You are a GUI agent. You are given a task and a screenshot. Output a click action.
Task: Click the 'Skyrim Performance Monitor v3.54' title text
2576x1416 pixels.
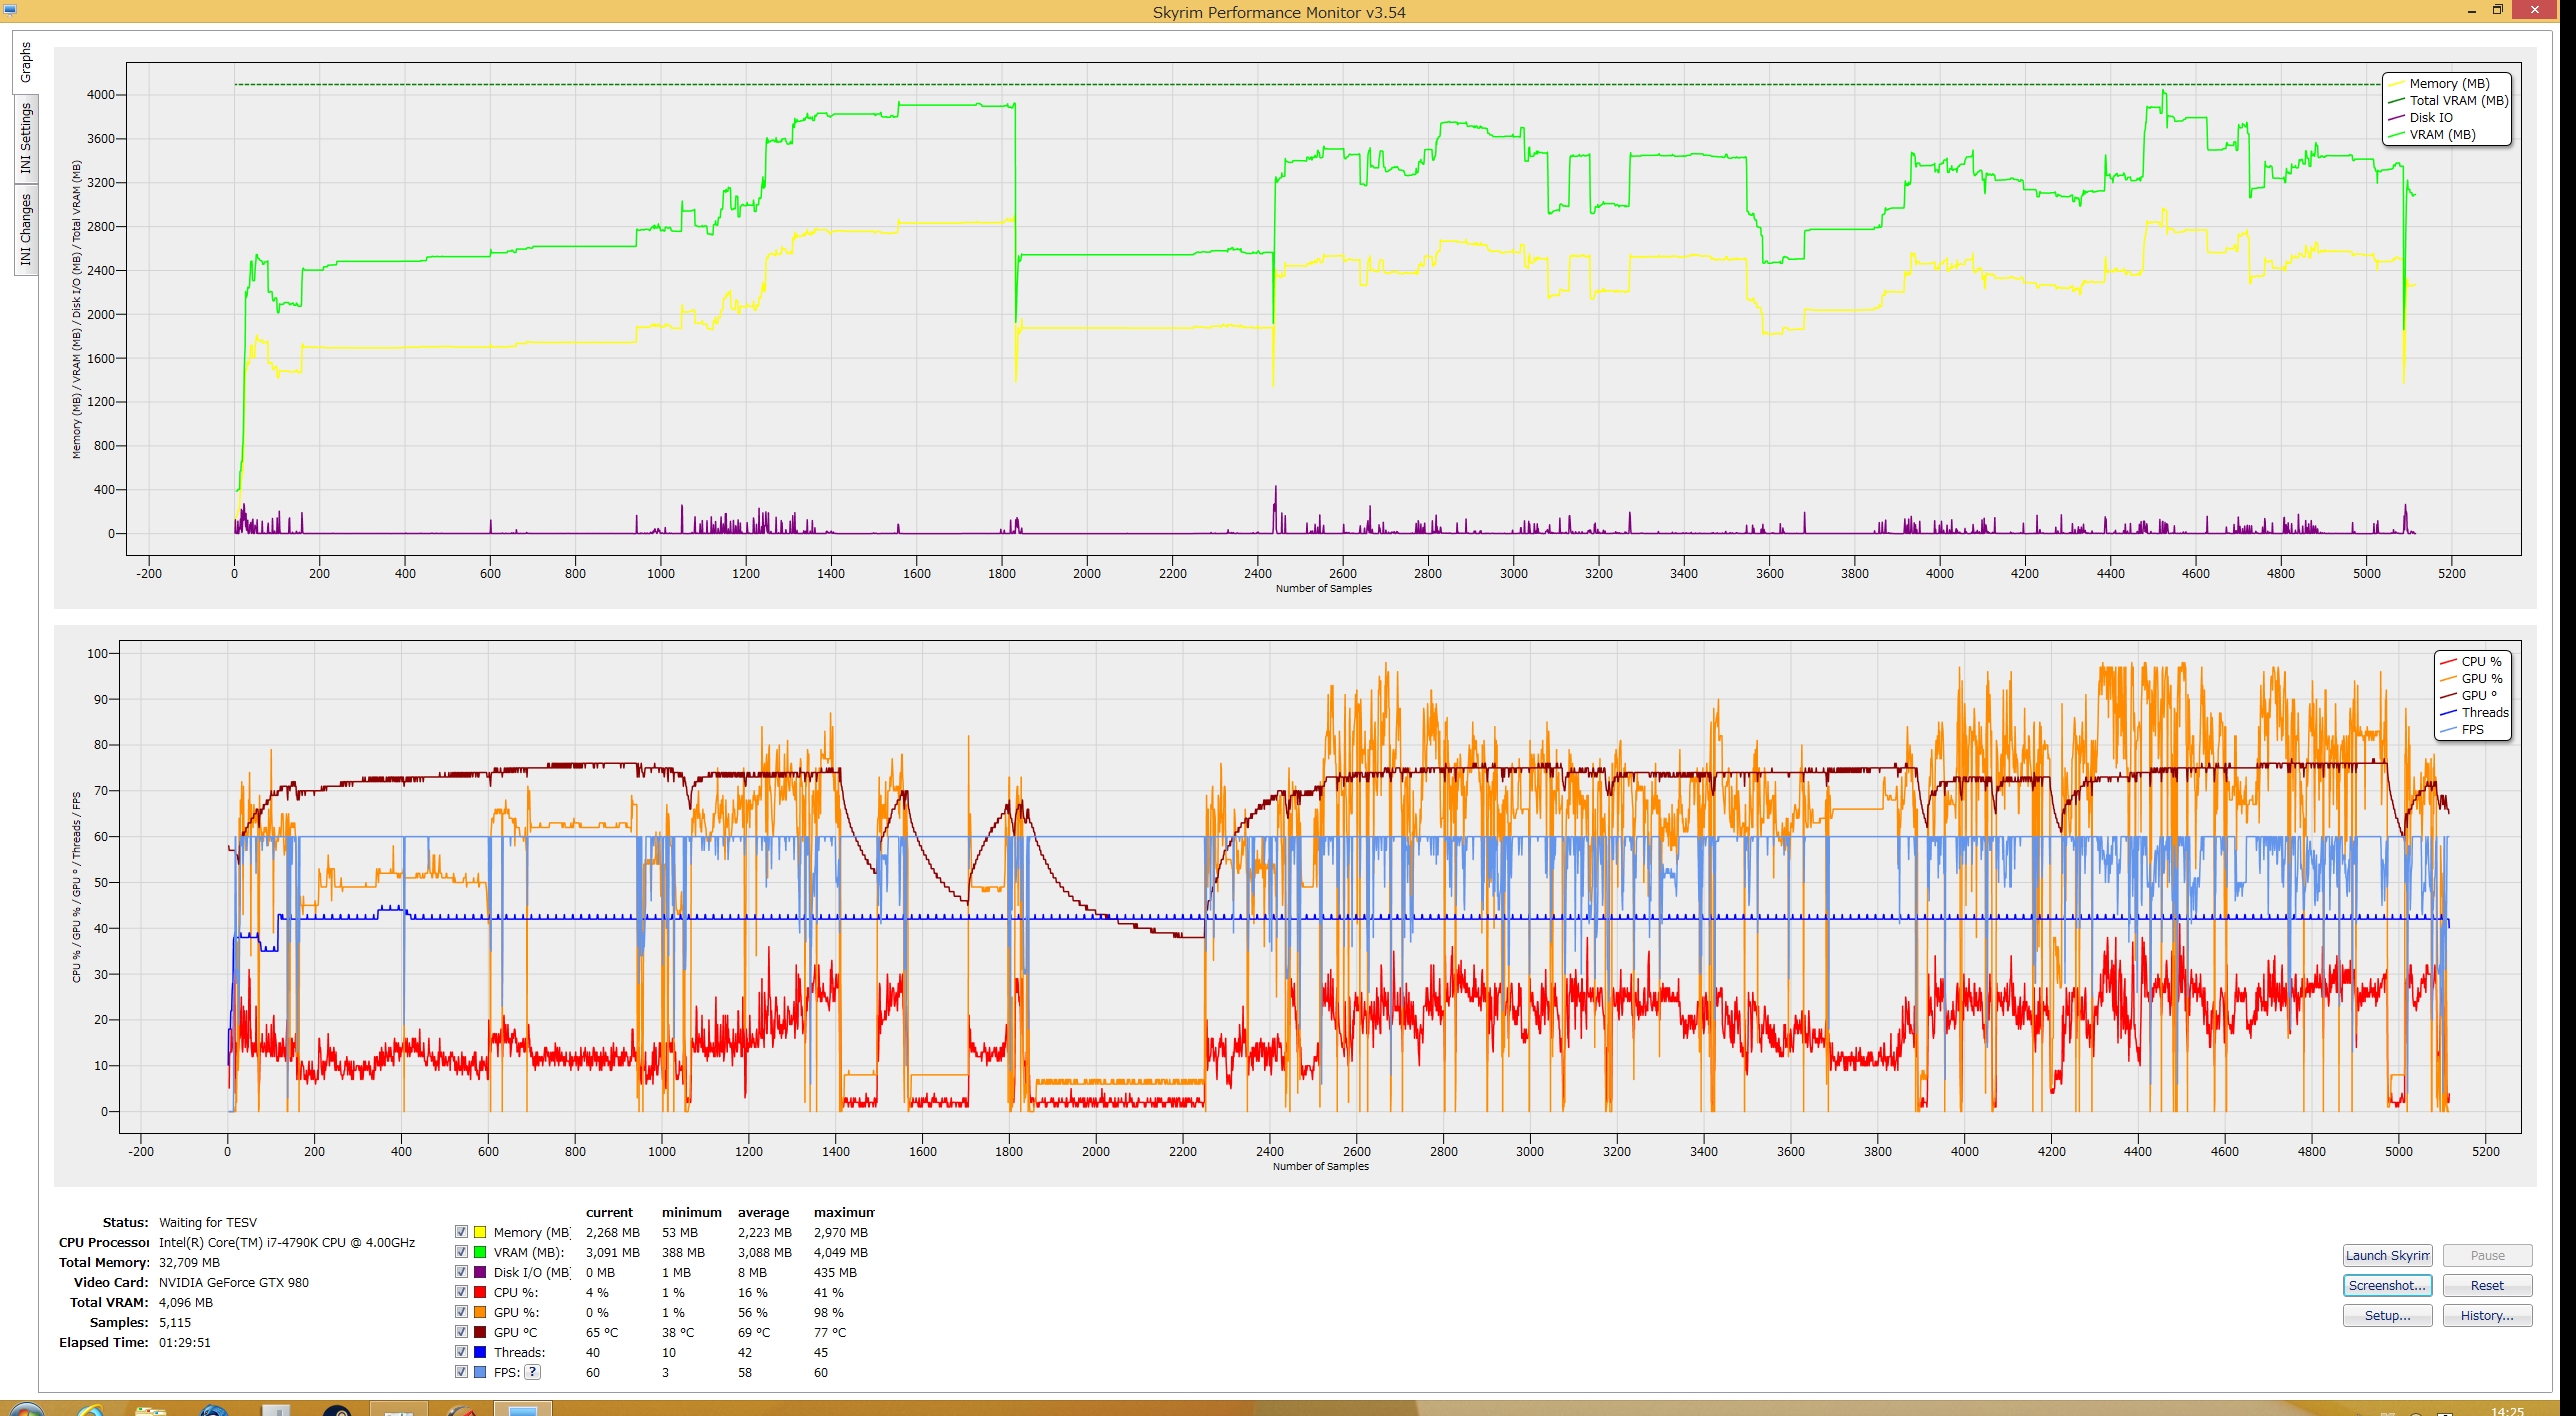coord(1279,12)
